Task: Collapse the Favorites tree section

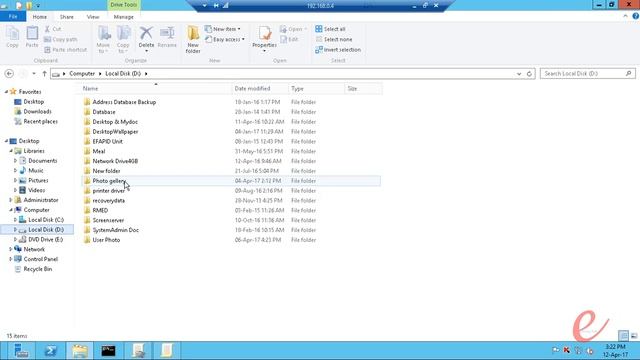Action: [x=6, y=92]
